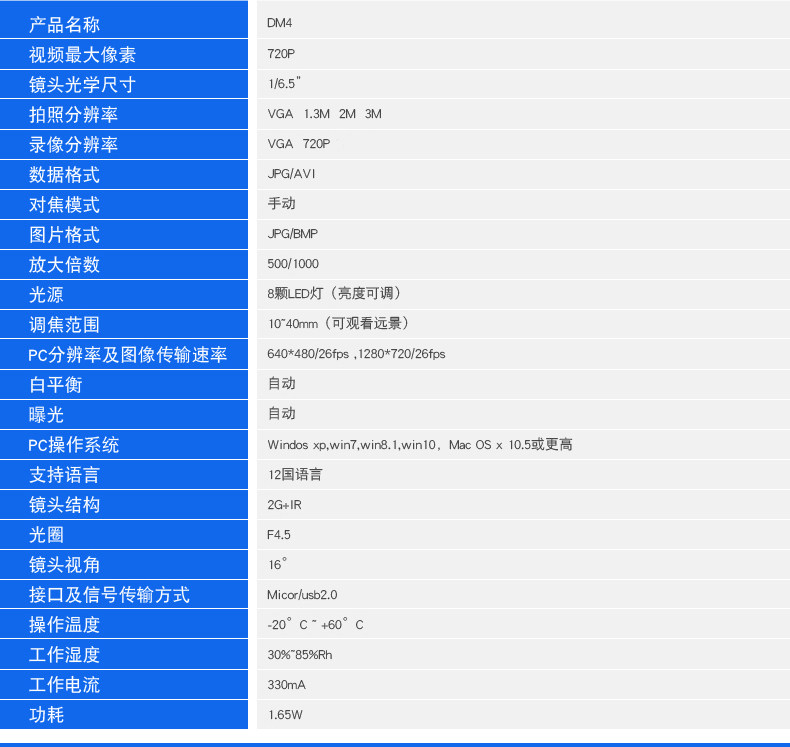Click the 对焦模式 row header
The image size is (790, 747).
(123, 205)
